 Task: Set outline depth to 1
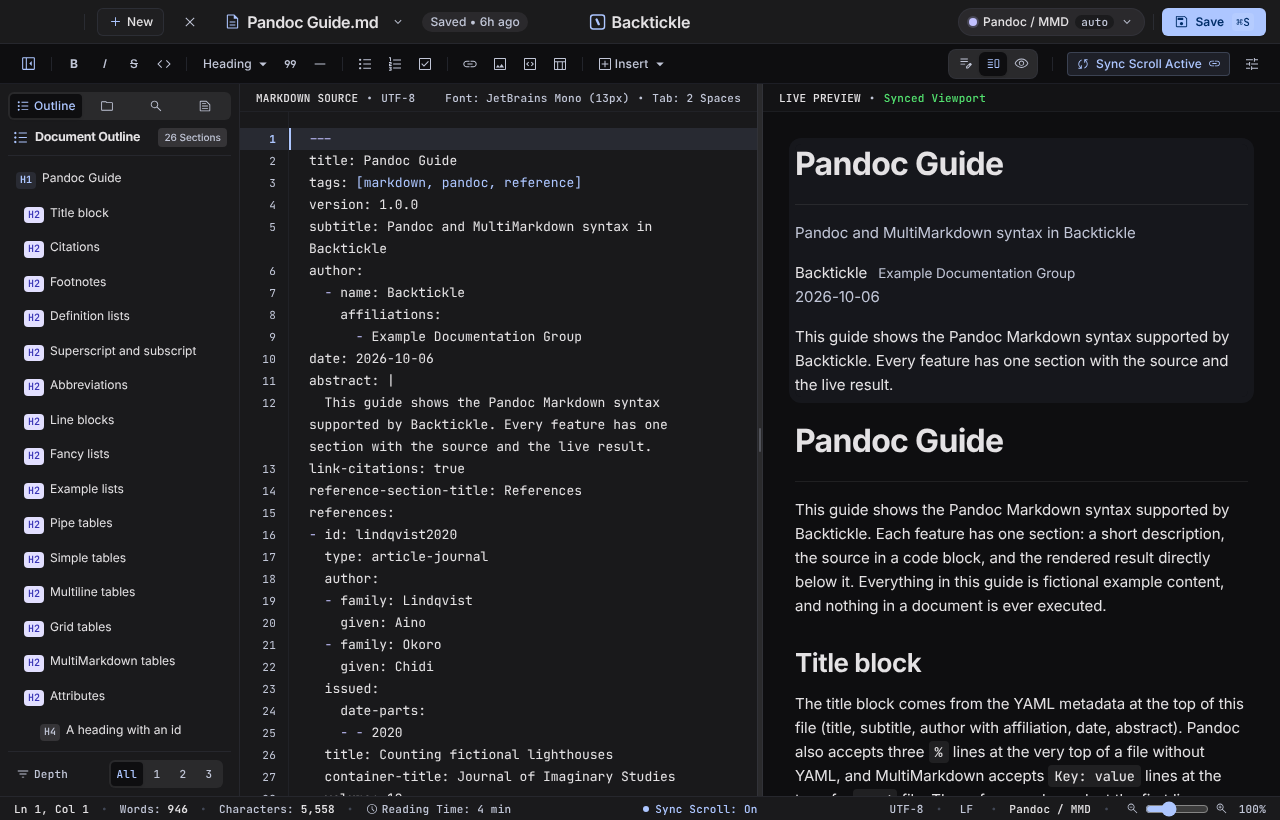tap(156, 774)
